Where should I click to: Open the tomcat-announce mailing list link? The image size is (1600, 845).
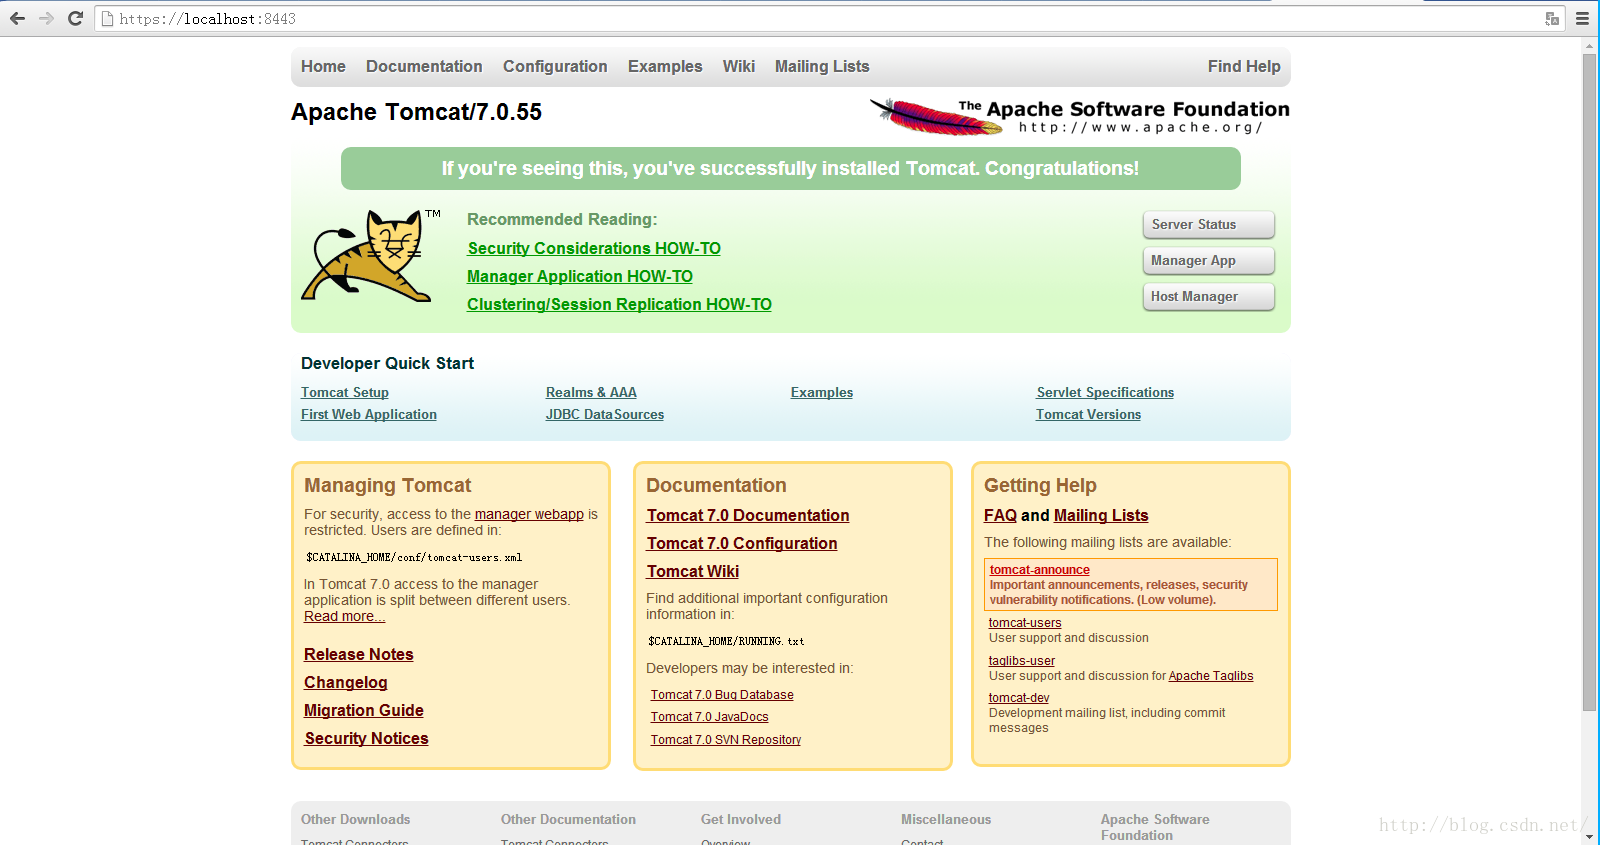[1040, 569]
